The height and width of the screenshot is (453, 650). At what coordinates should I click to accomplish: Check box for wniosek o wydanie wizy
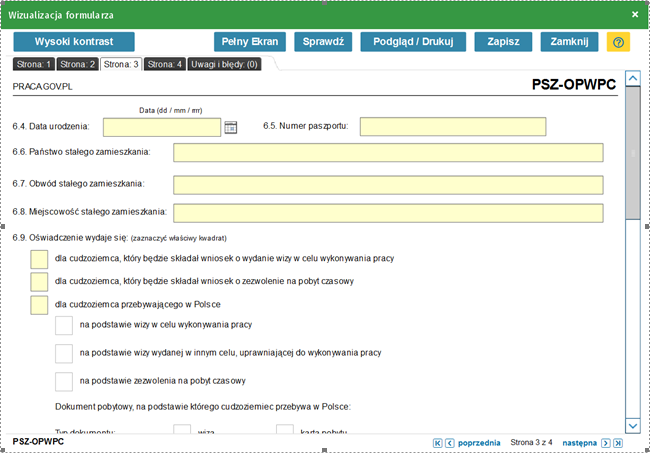coord(39,259)
